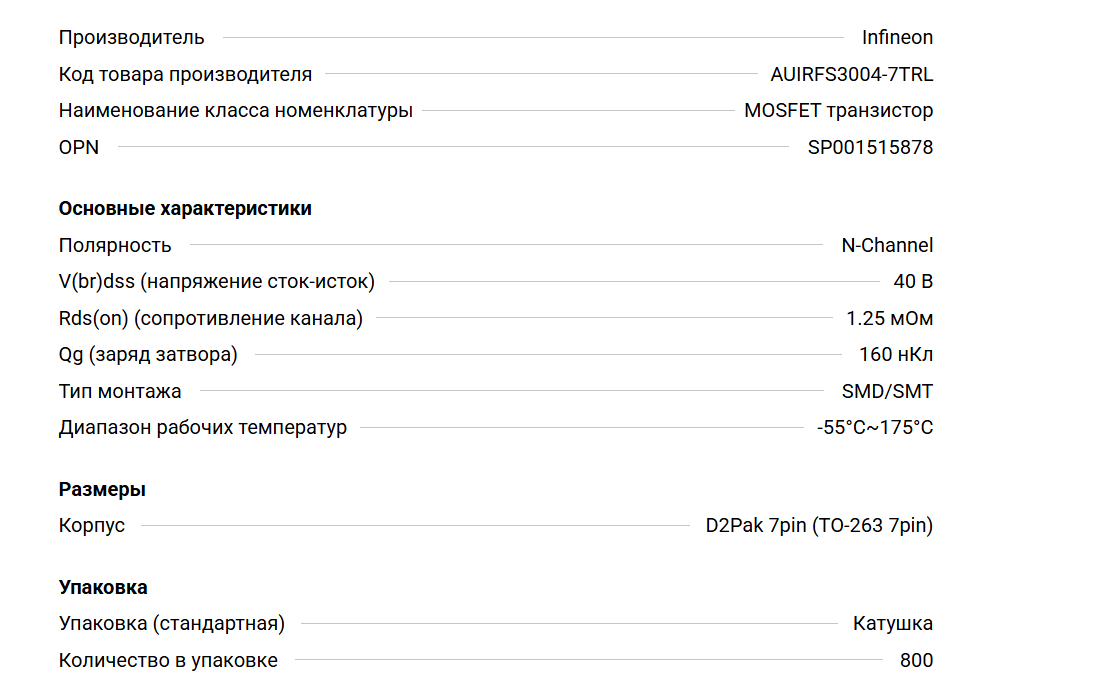The width and height of the screenshot is (1097, 686).
Task: Click the Основные характеристики section heading
Action: 185,209
